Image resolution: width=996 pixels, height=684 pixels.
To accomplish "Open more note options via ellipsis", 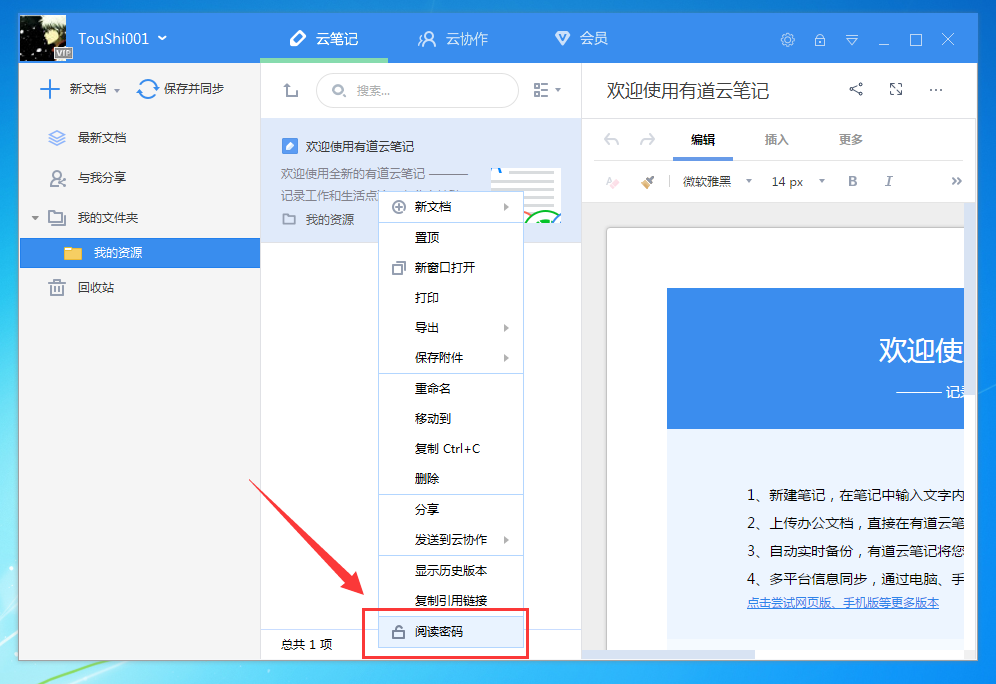I will coord(936,90).
